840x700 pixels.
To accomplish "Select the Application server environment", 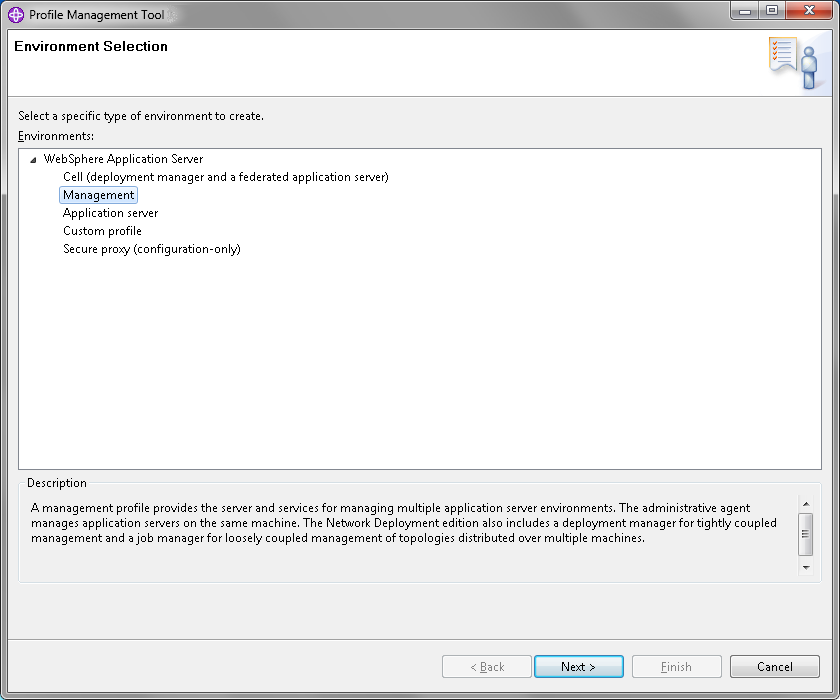I will point(110,213).
